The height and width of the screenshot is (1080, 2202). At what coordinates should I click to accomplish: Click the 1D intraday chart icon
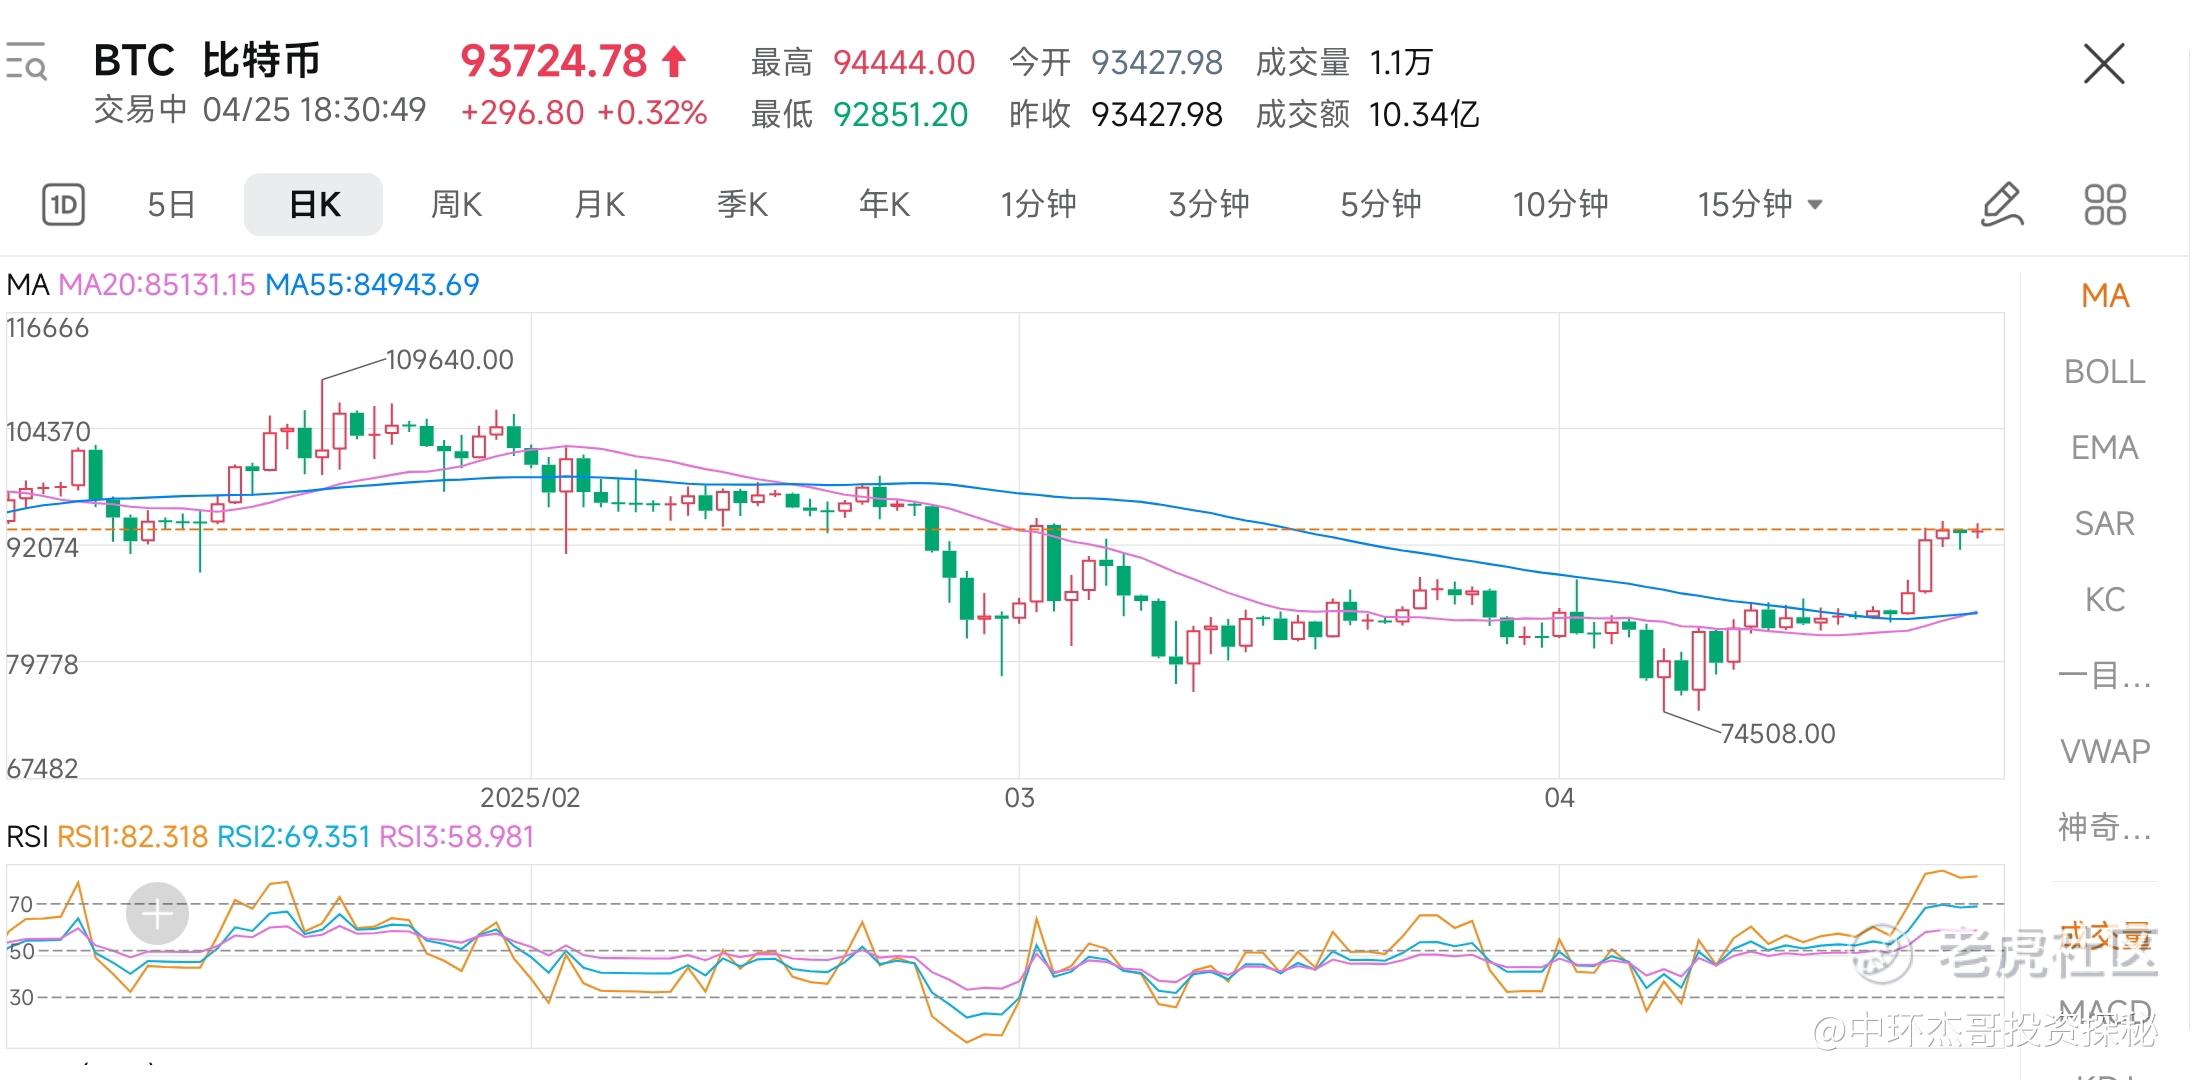63,205
